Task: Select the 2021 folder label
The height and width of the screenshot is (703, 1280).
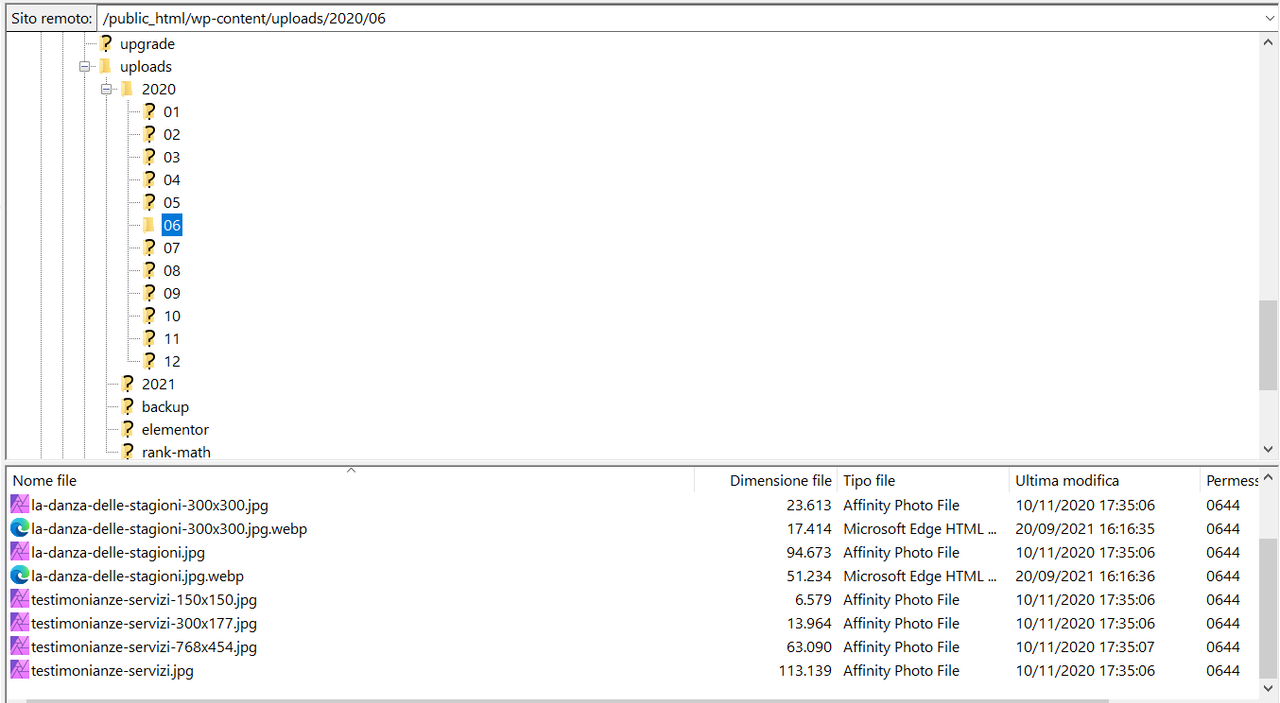Action: (158, 384)
